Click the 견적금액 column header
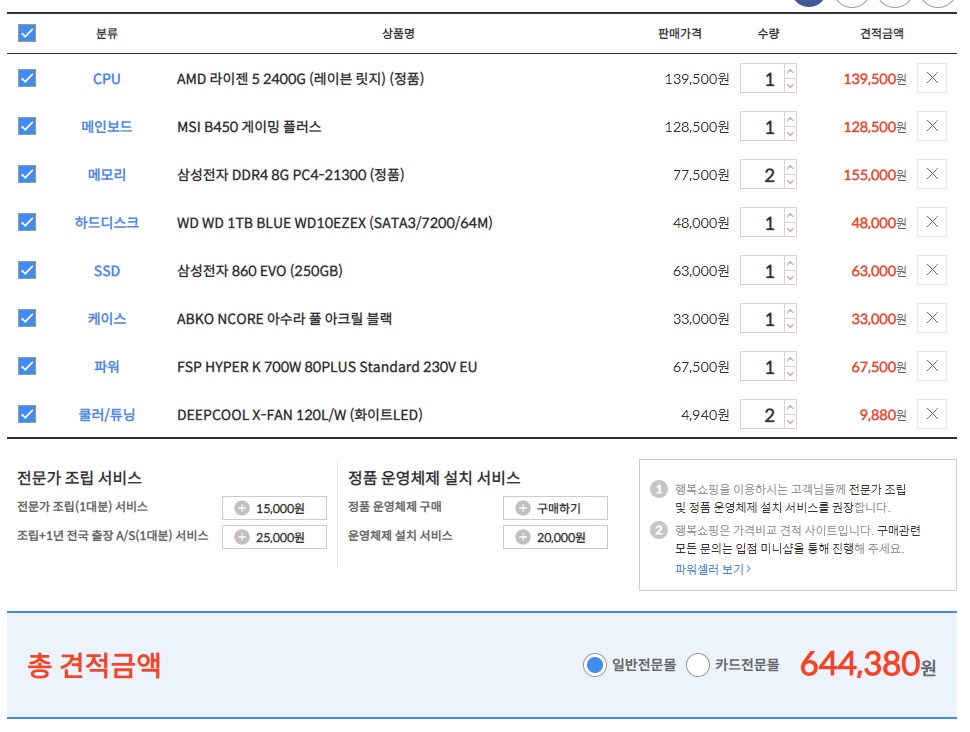Viewport: 970px width, 732px height. [x=882, y=33]
